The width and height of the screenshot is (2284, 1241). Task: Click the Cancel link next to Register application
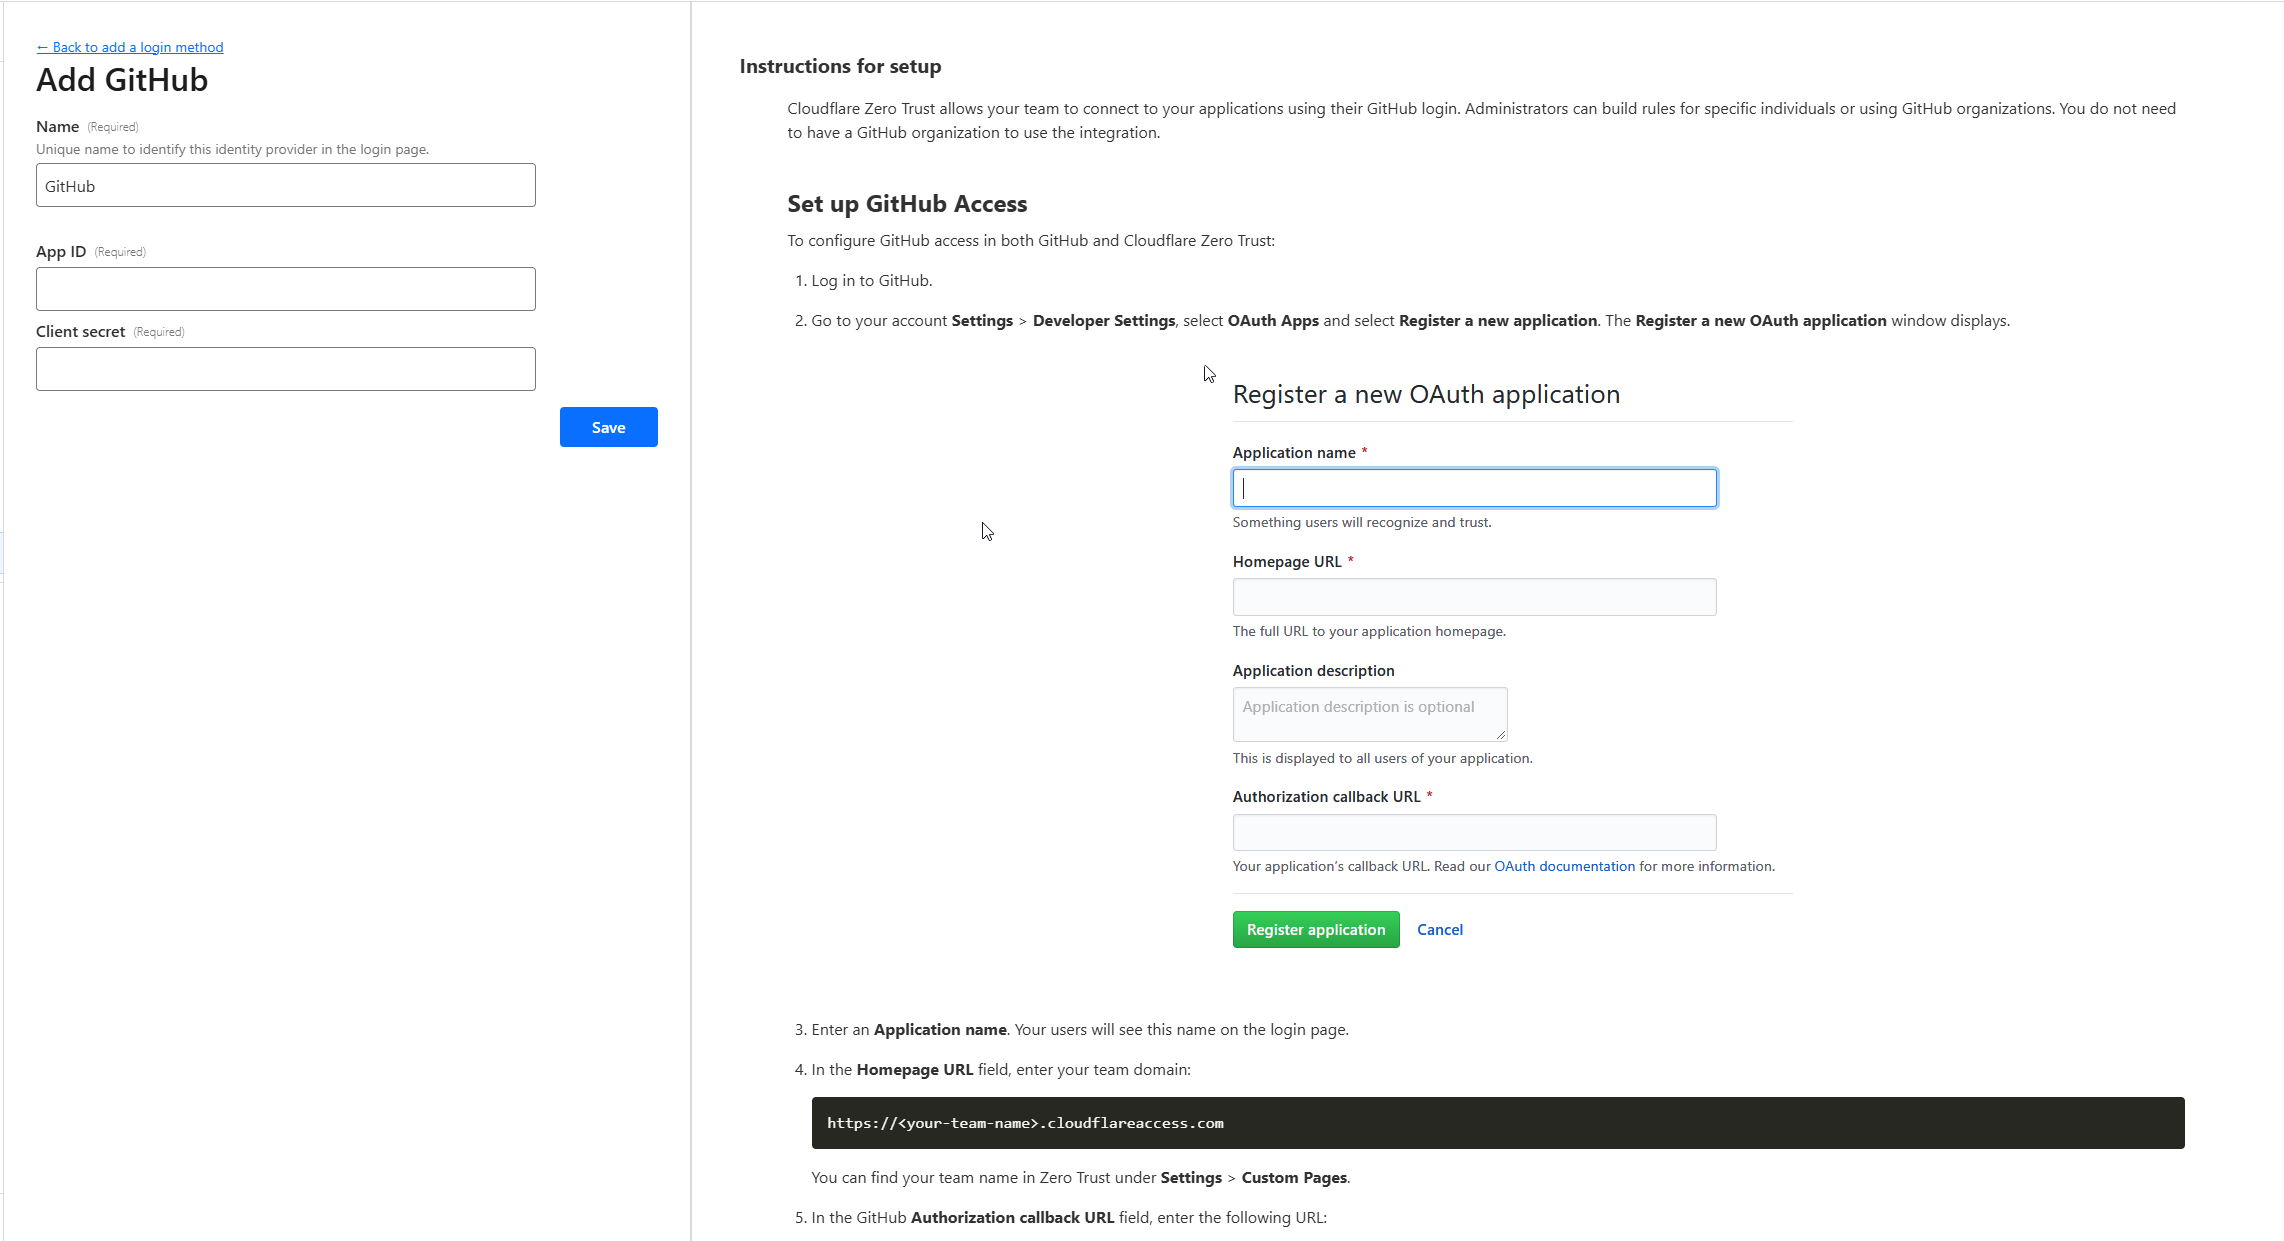[x=1440, y=929]
